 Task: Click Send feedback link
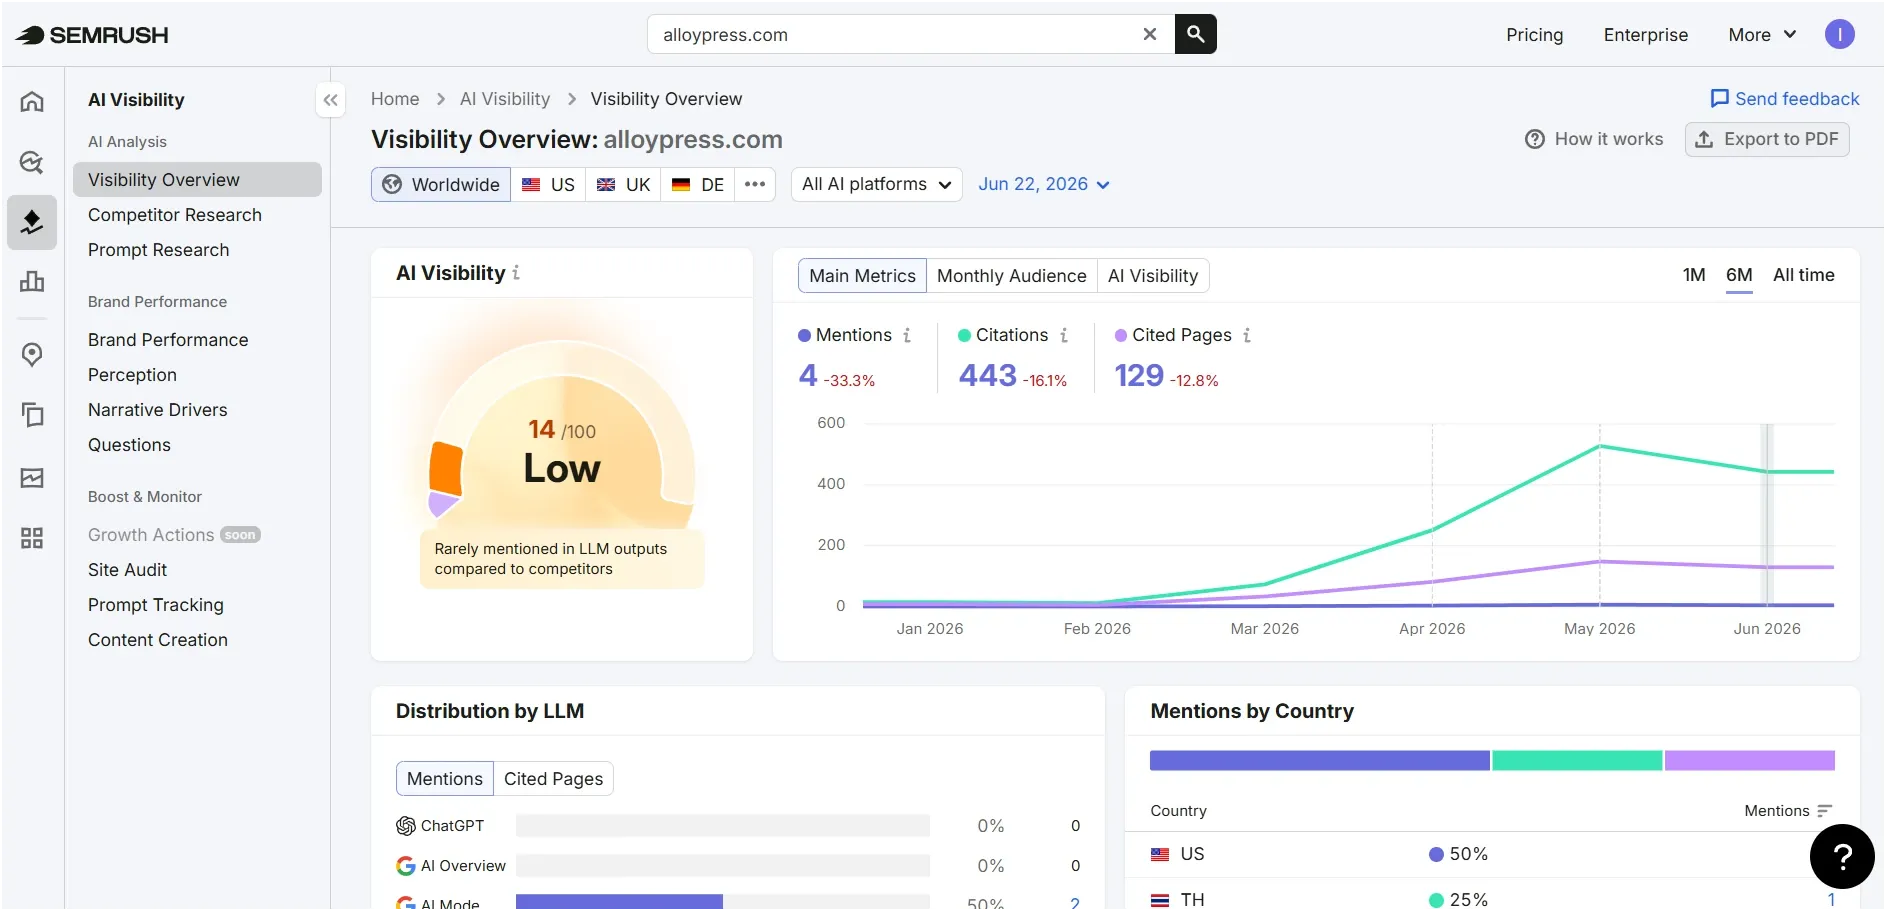pyautogui.click(x=1785, y=99)
